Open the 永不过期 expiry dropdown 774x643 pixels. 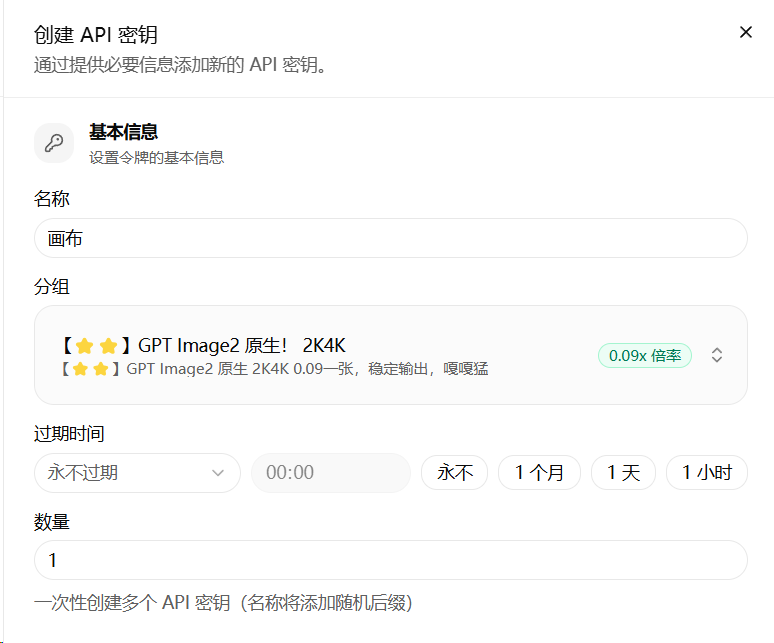click(137, 473)
